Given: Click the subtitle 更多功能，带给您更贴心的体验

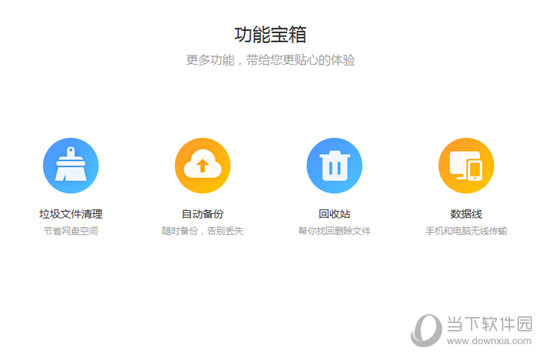Looking at the screenshot, I should tap(270, 60).
